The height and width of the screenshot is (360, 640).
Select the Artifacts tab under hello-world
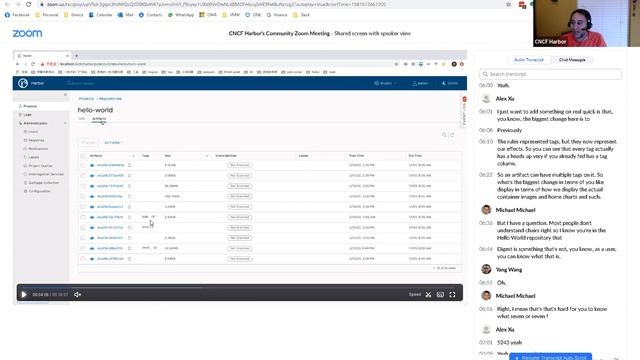(x=99, y=119)
